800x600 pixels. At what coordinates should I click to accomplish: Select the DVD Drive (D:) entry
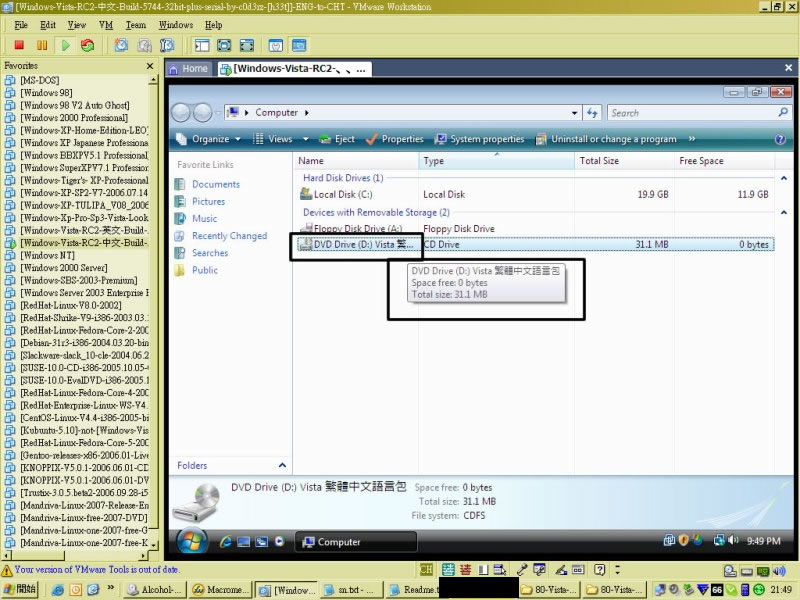coord(536,244)
